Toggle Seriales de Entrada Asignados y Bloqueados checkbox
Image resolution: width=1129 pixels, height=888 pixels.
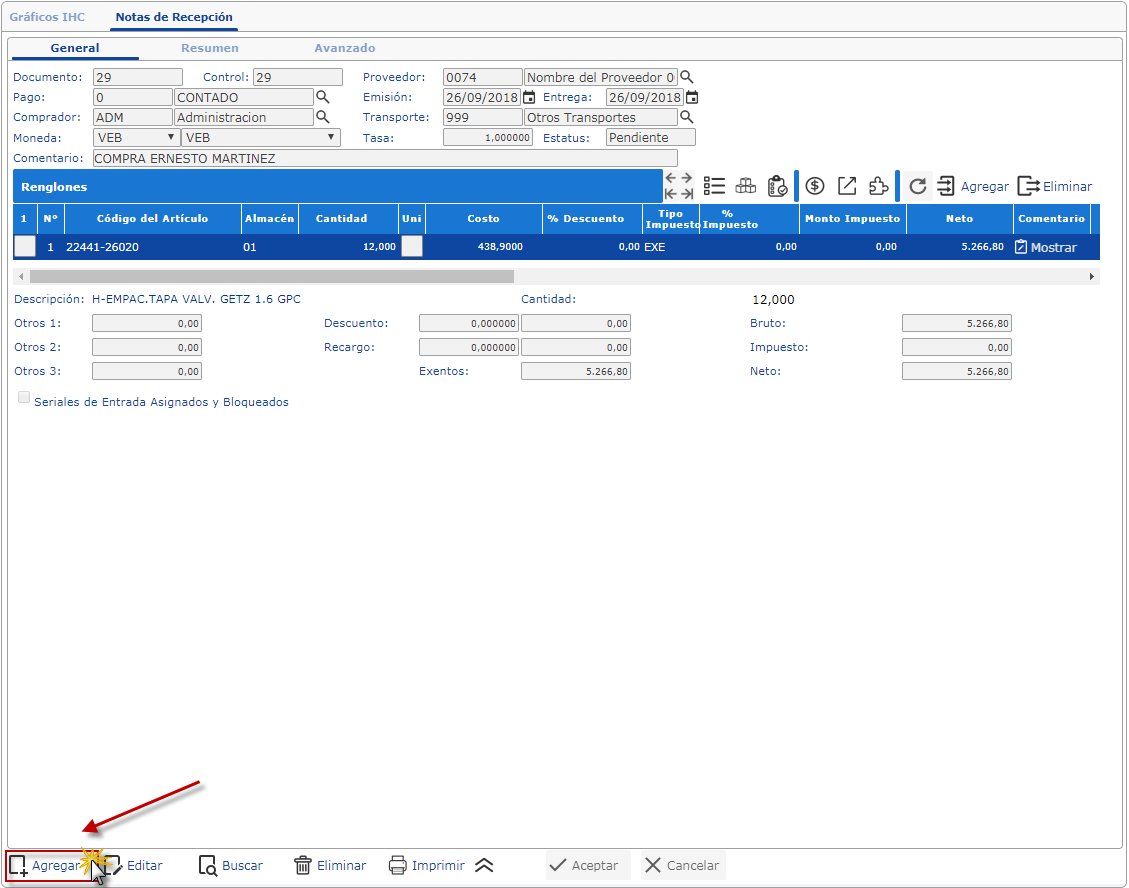click(x=24, y=398)
